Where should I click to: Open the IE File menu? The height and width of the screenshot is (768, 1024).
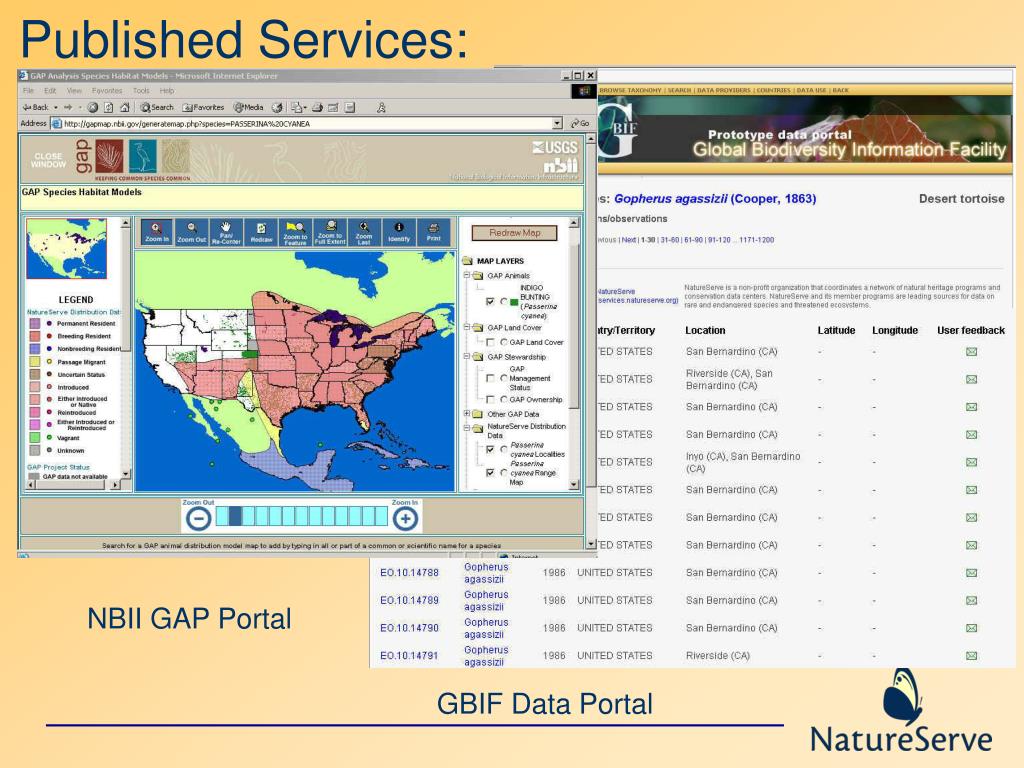point(28,91)
